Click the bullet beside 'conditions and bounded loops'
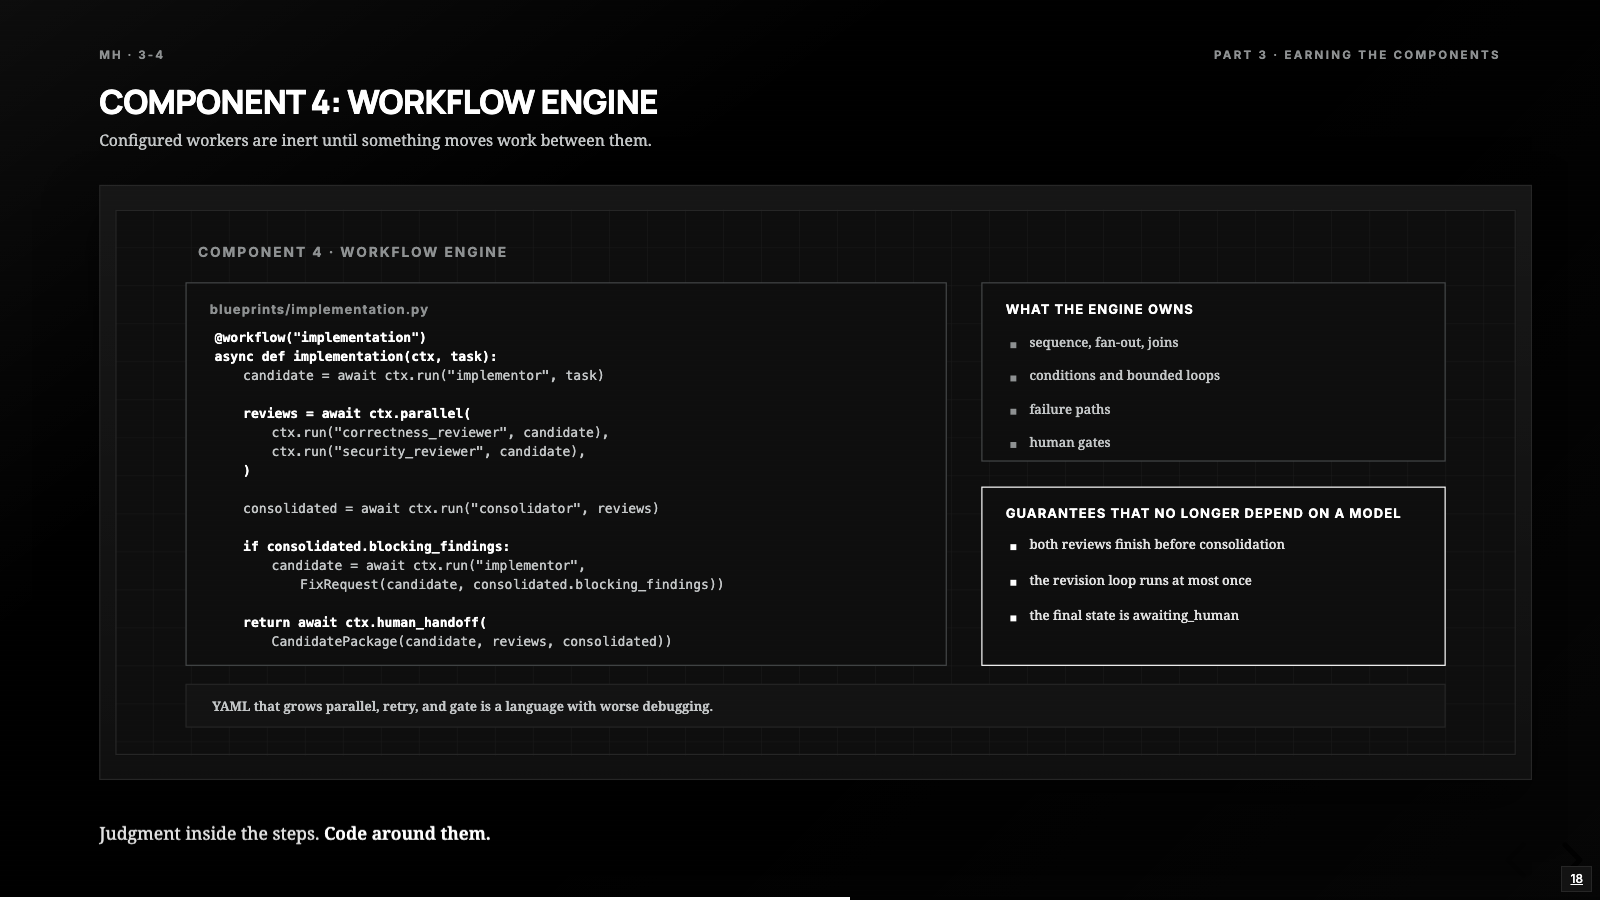Screen dimensions: 1600x900 (x=1013, y=378)
